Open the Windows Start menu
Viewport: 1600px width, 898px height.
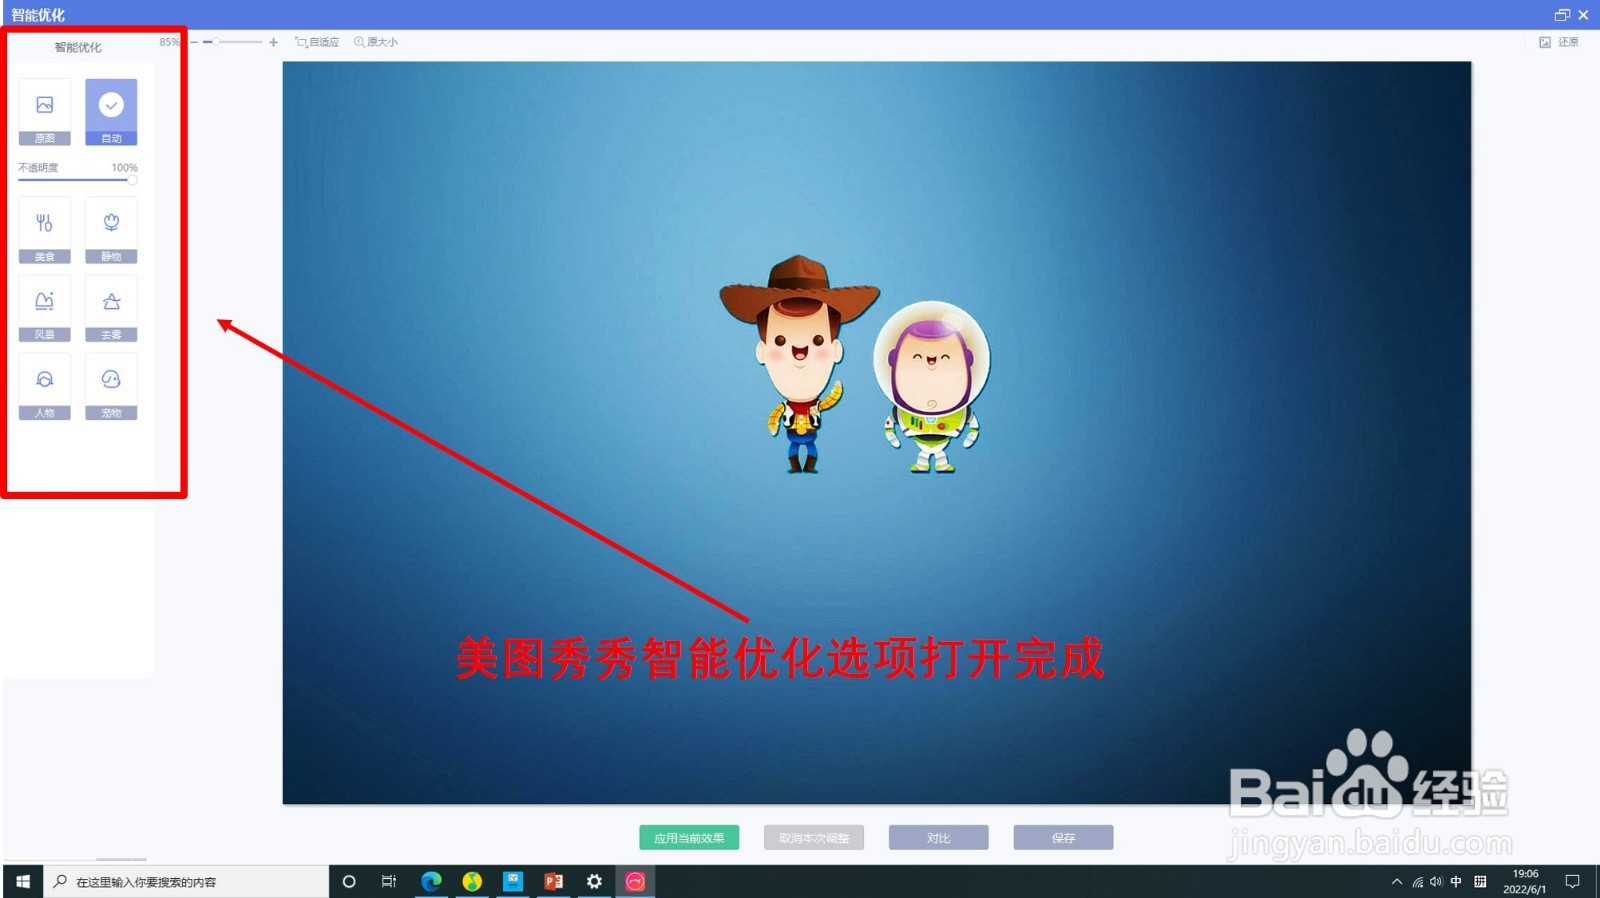[x=22, y=881]
